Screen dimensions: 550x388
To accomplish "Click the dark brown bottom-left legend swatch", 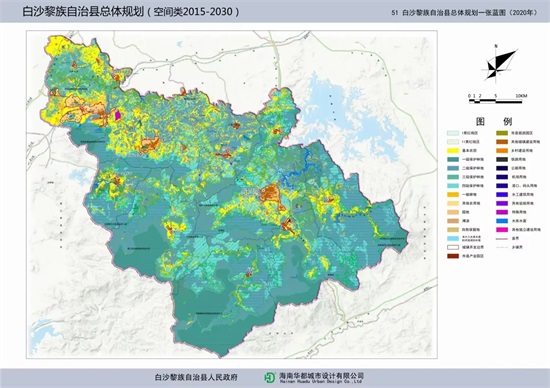I will pos(453,256).
